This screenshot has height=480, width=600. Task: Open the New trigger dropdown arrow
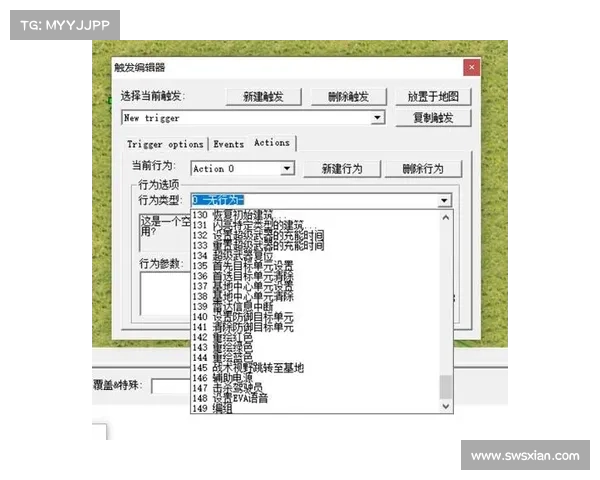tap(377, 118)
